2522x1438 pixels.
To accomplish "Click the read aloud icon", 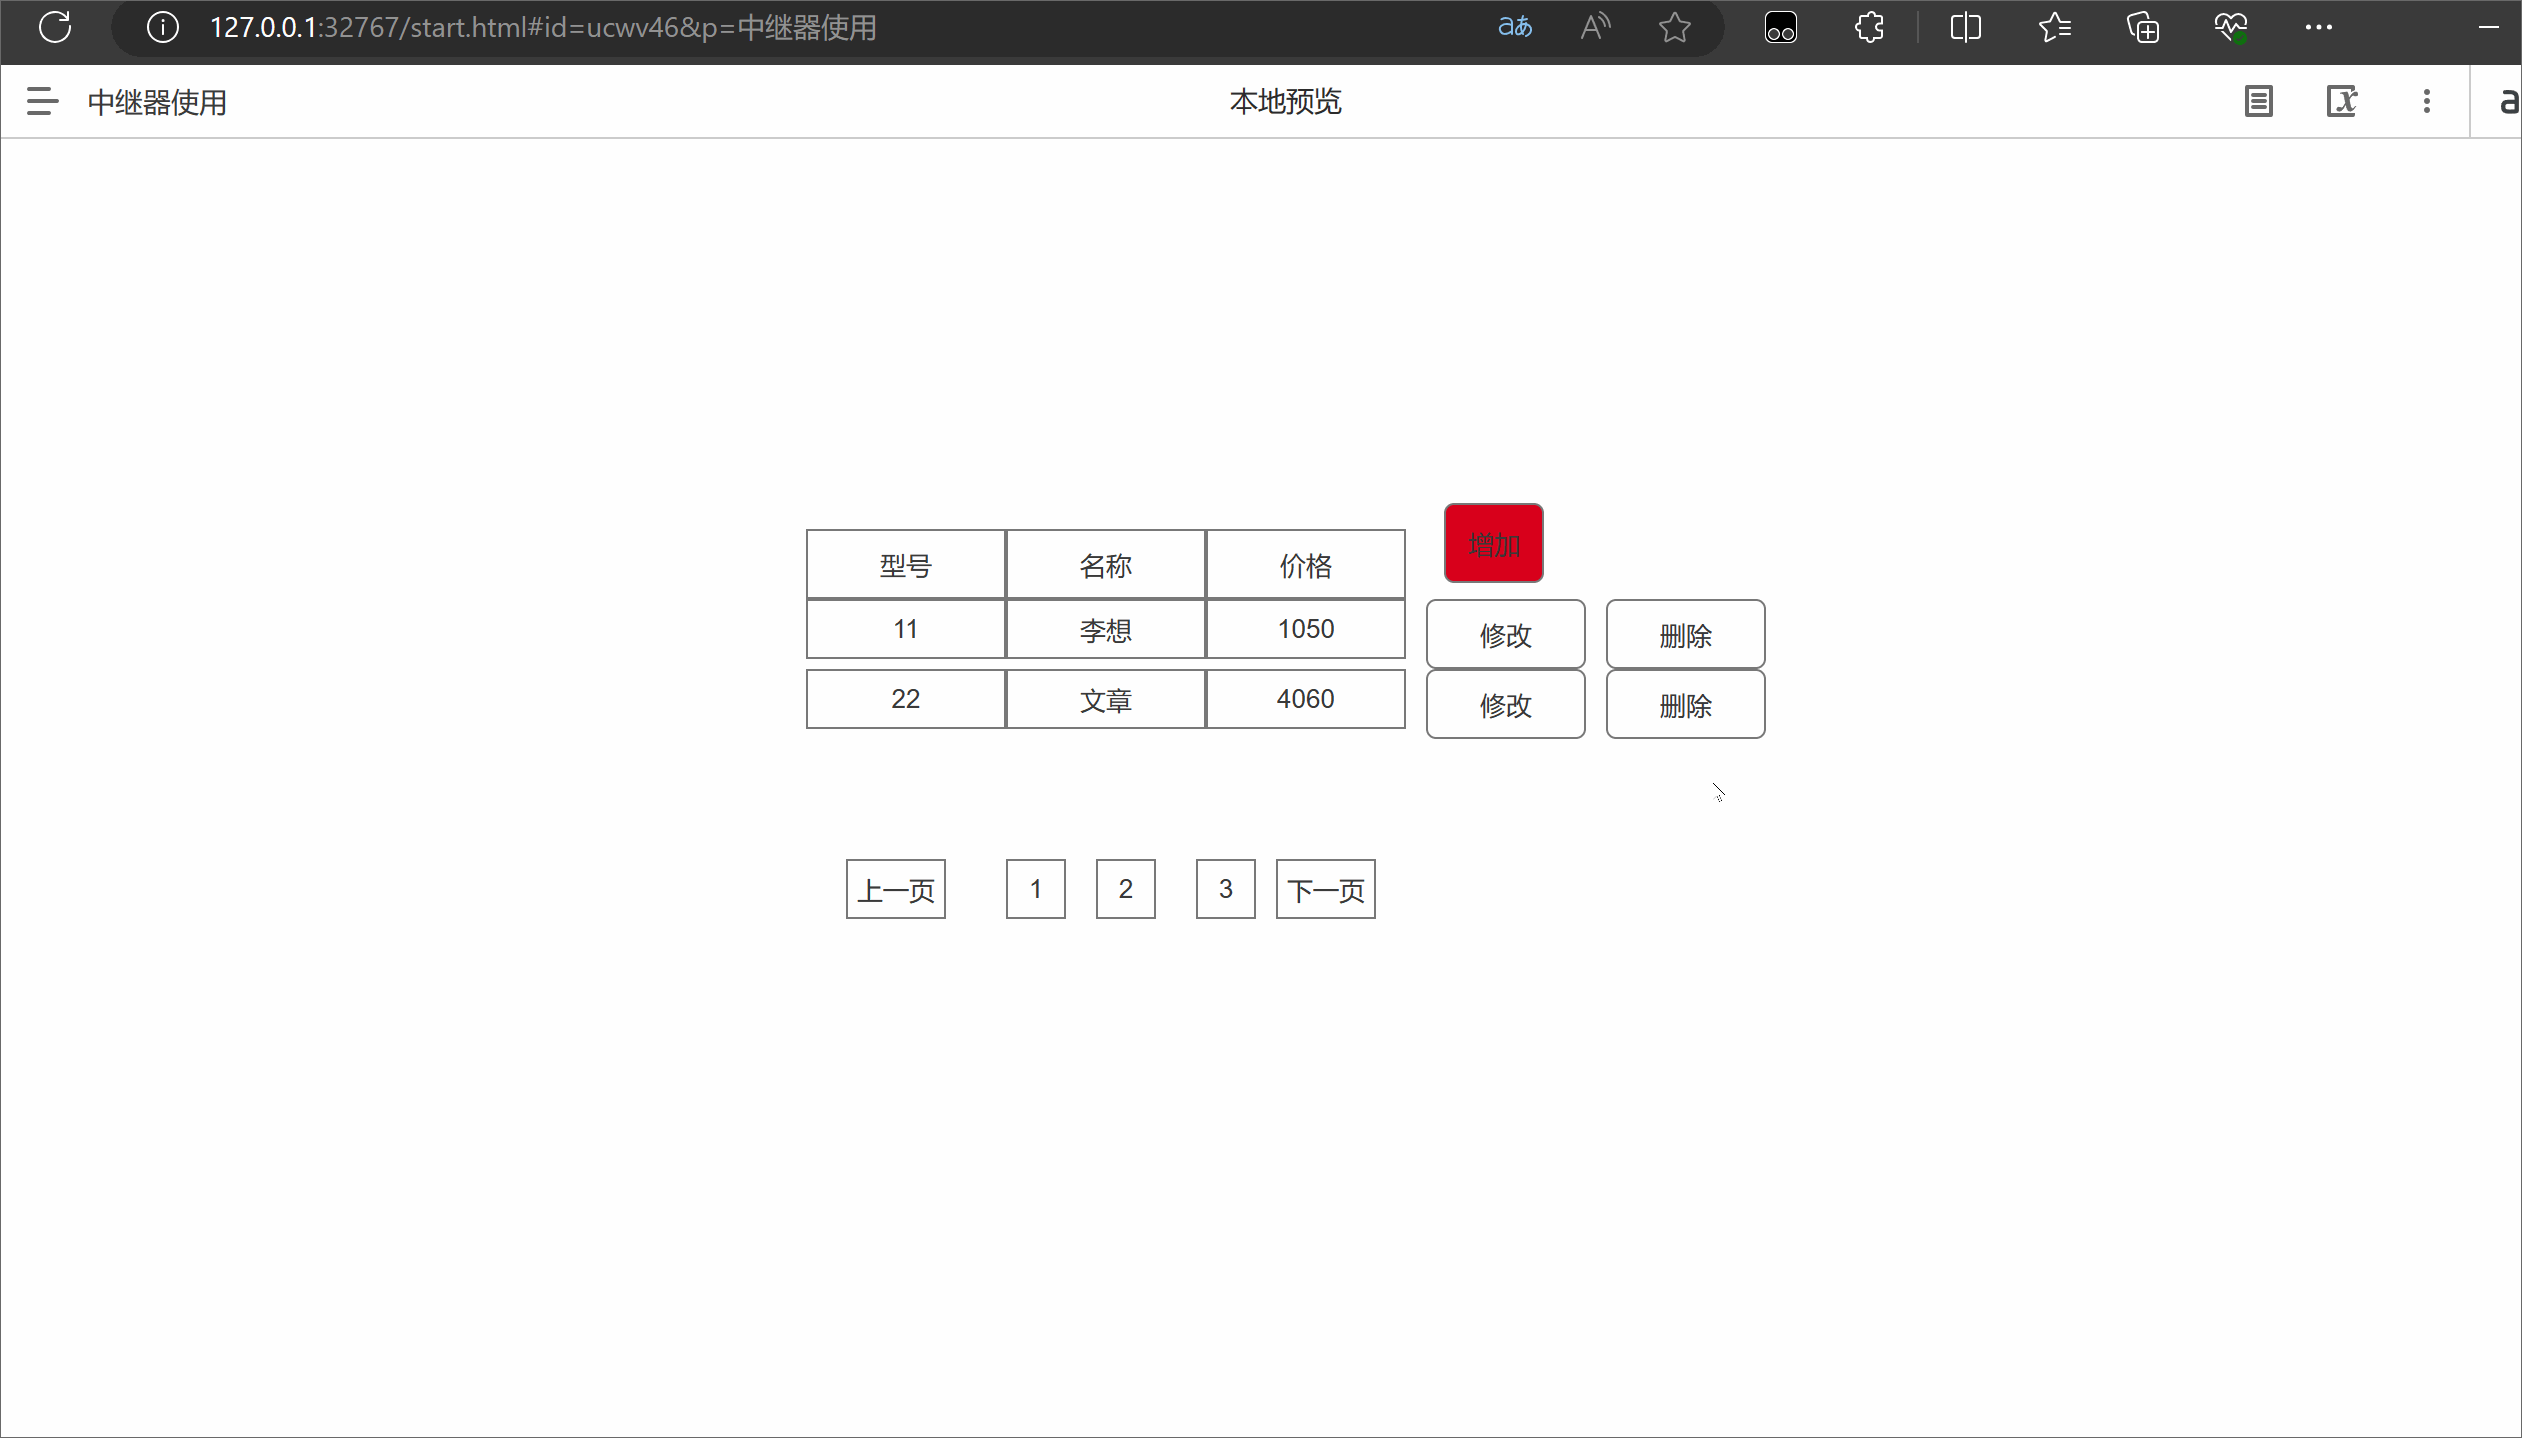I will [1595, 27].
